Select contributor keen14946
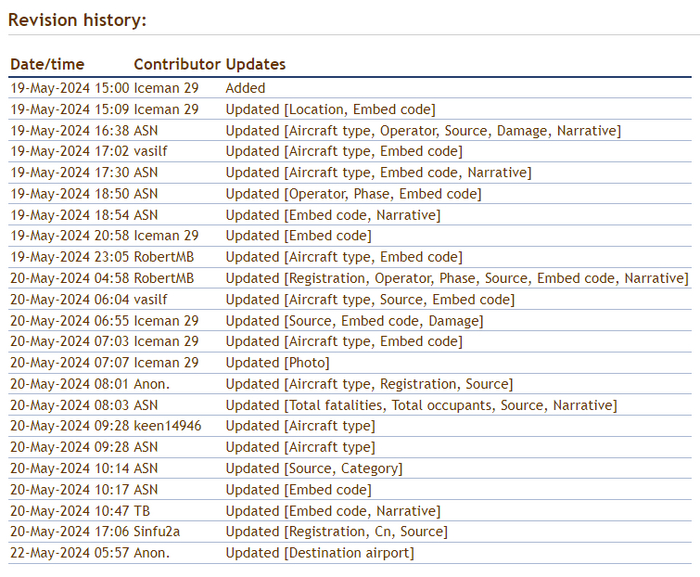This screenshot has height=577, width=700. [x=167, y=426]
